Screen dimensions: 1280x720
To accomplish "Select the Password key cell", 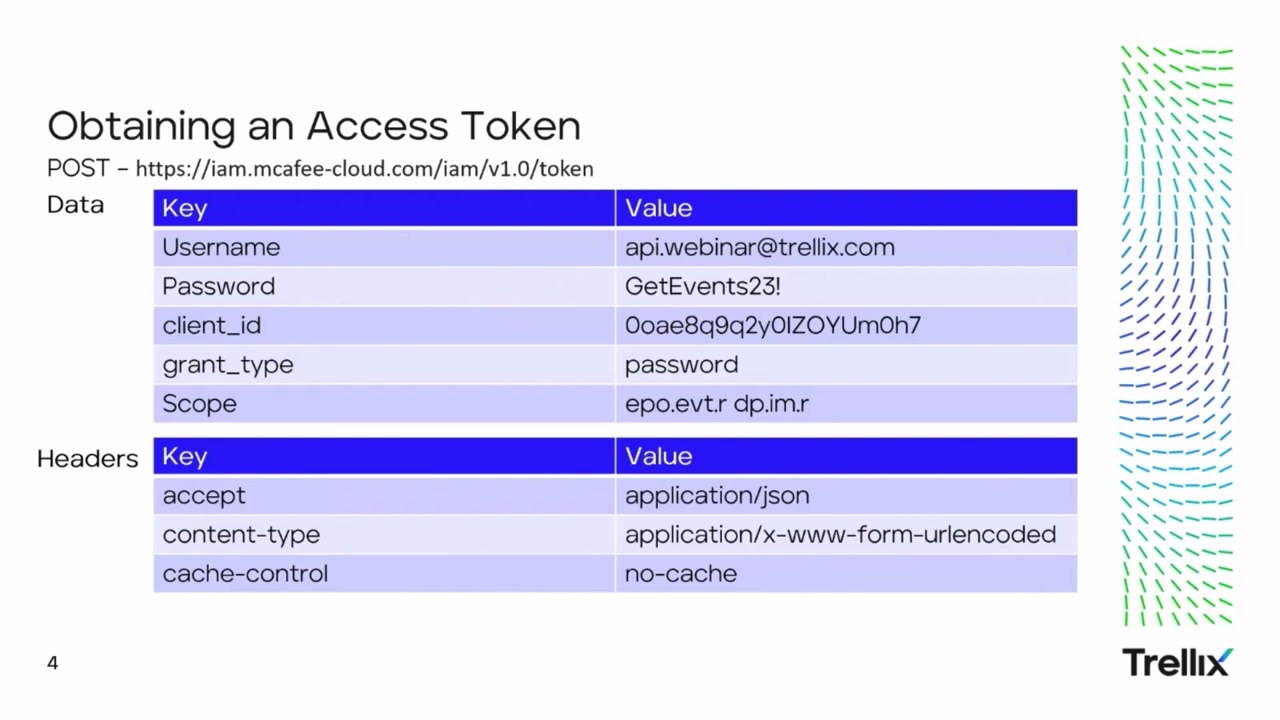I will [218, 286].
